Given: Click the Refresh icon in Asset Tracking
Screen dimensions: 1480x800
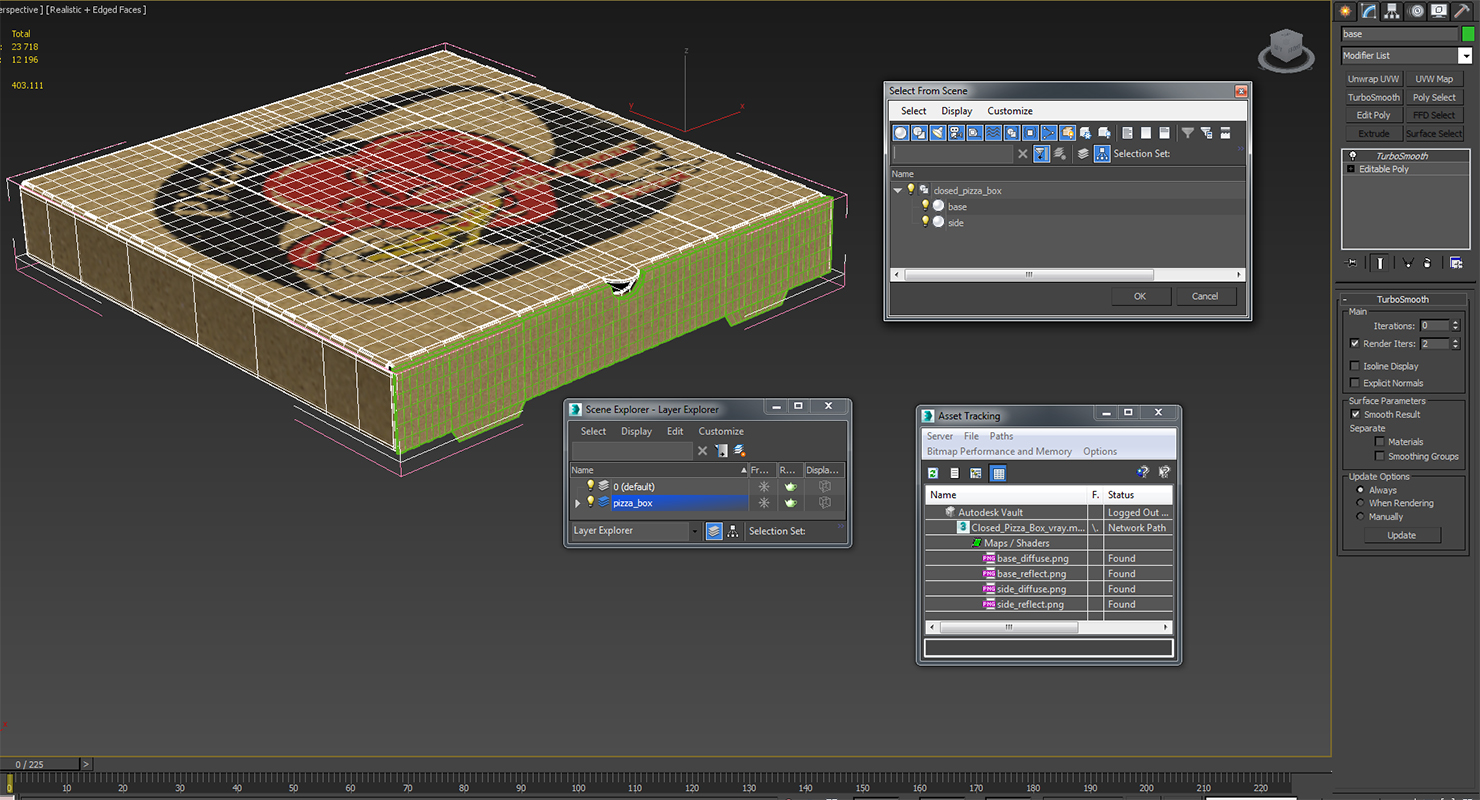Looking at the screenshot, I should click(x=933, y=473).
